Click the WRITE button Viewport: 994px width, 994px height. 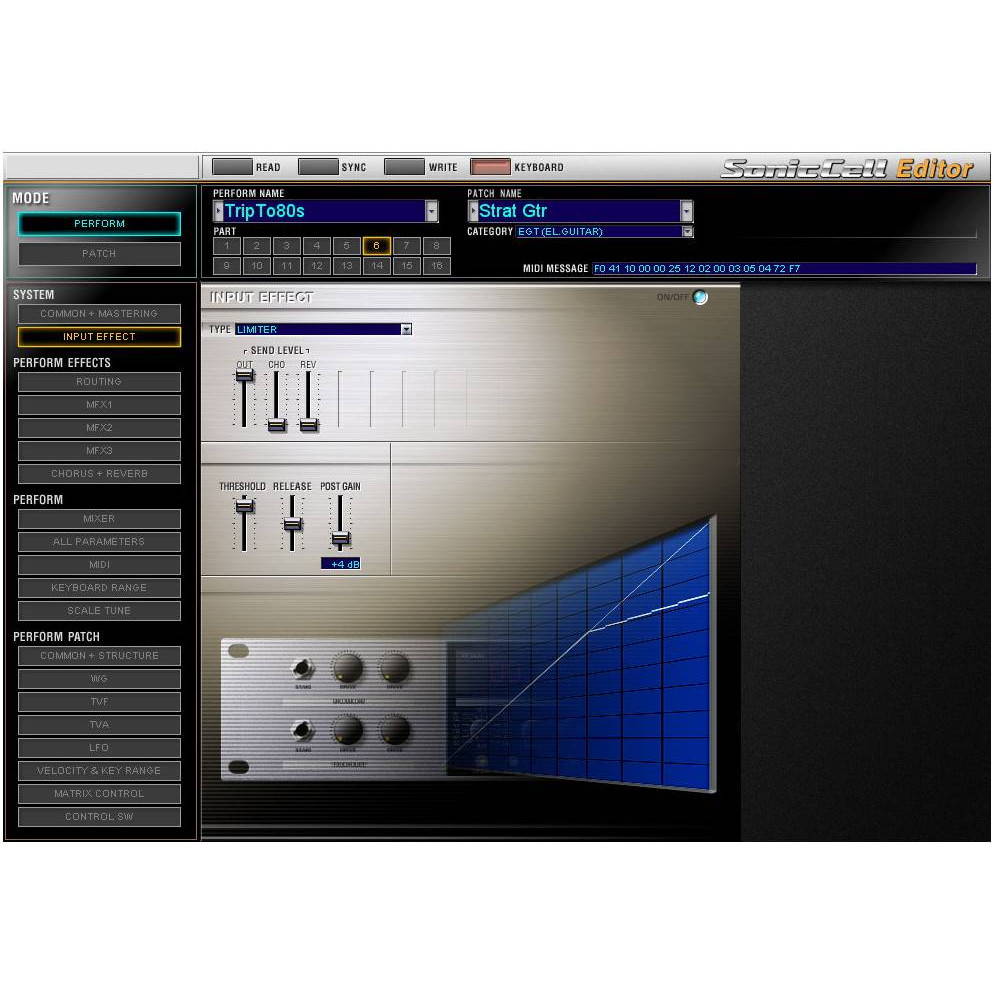(404, 167)
